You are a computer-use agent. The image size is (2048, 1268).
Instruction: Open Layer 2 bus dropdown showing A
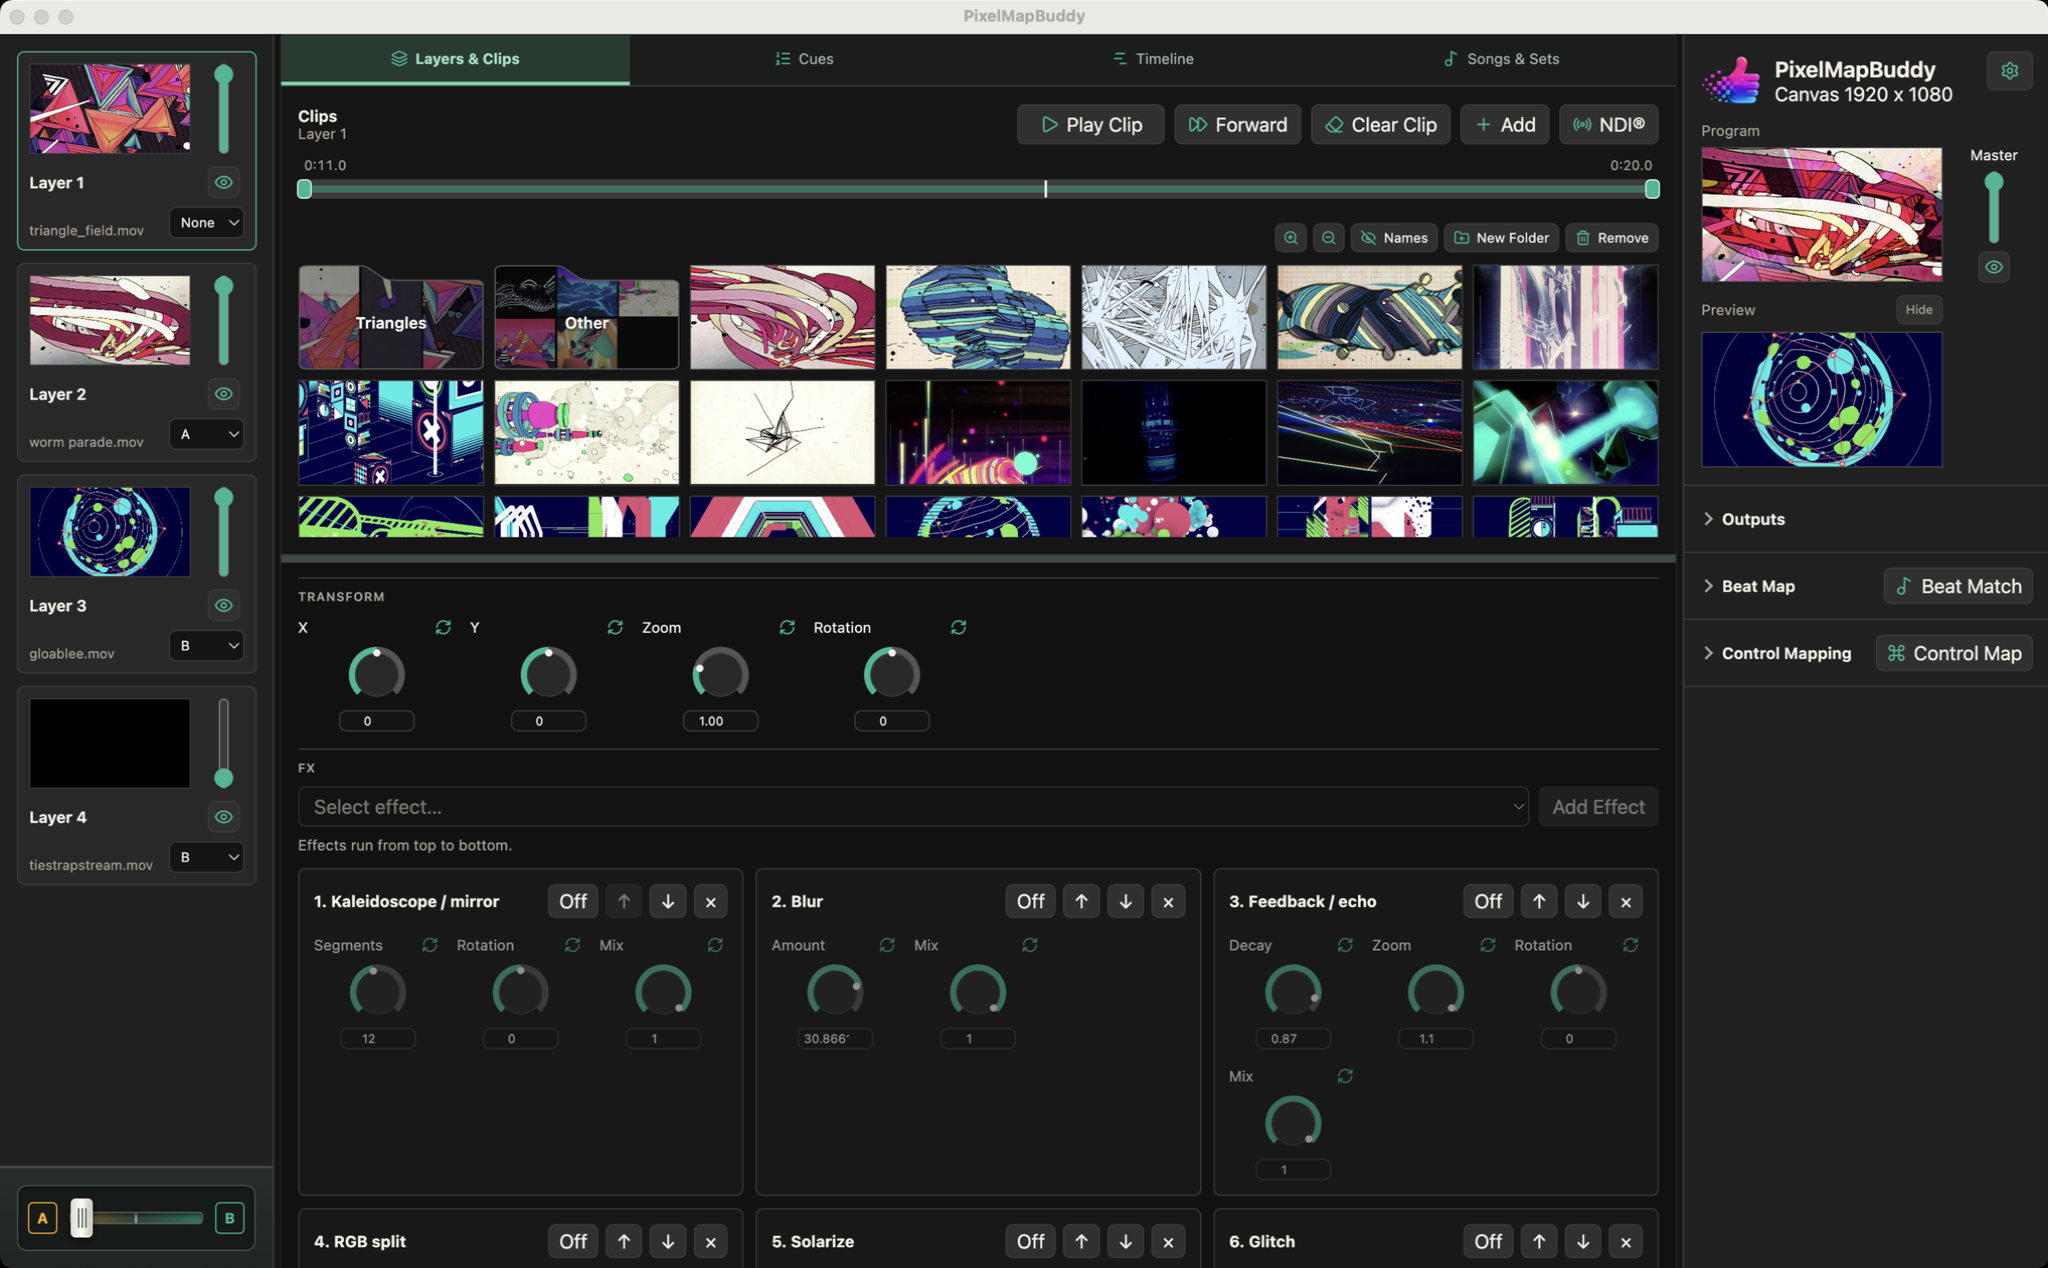[x=207, y=434]
